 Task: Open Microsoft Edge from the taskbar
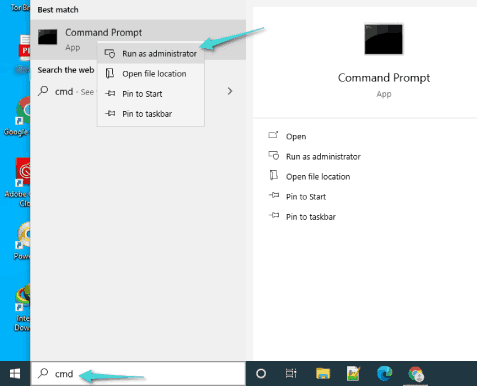[x=384, y=374]
